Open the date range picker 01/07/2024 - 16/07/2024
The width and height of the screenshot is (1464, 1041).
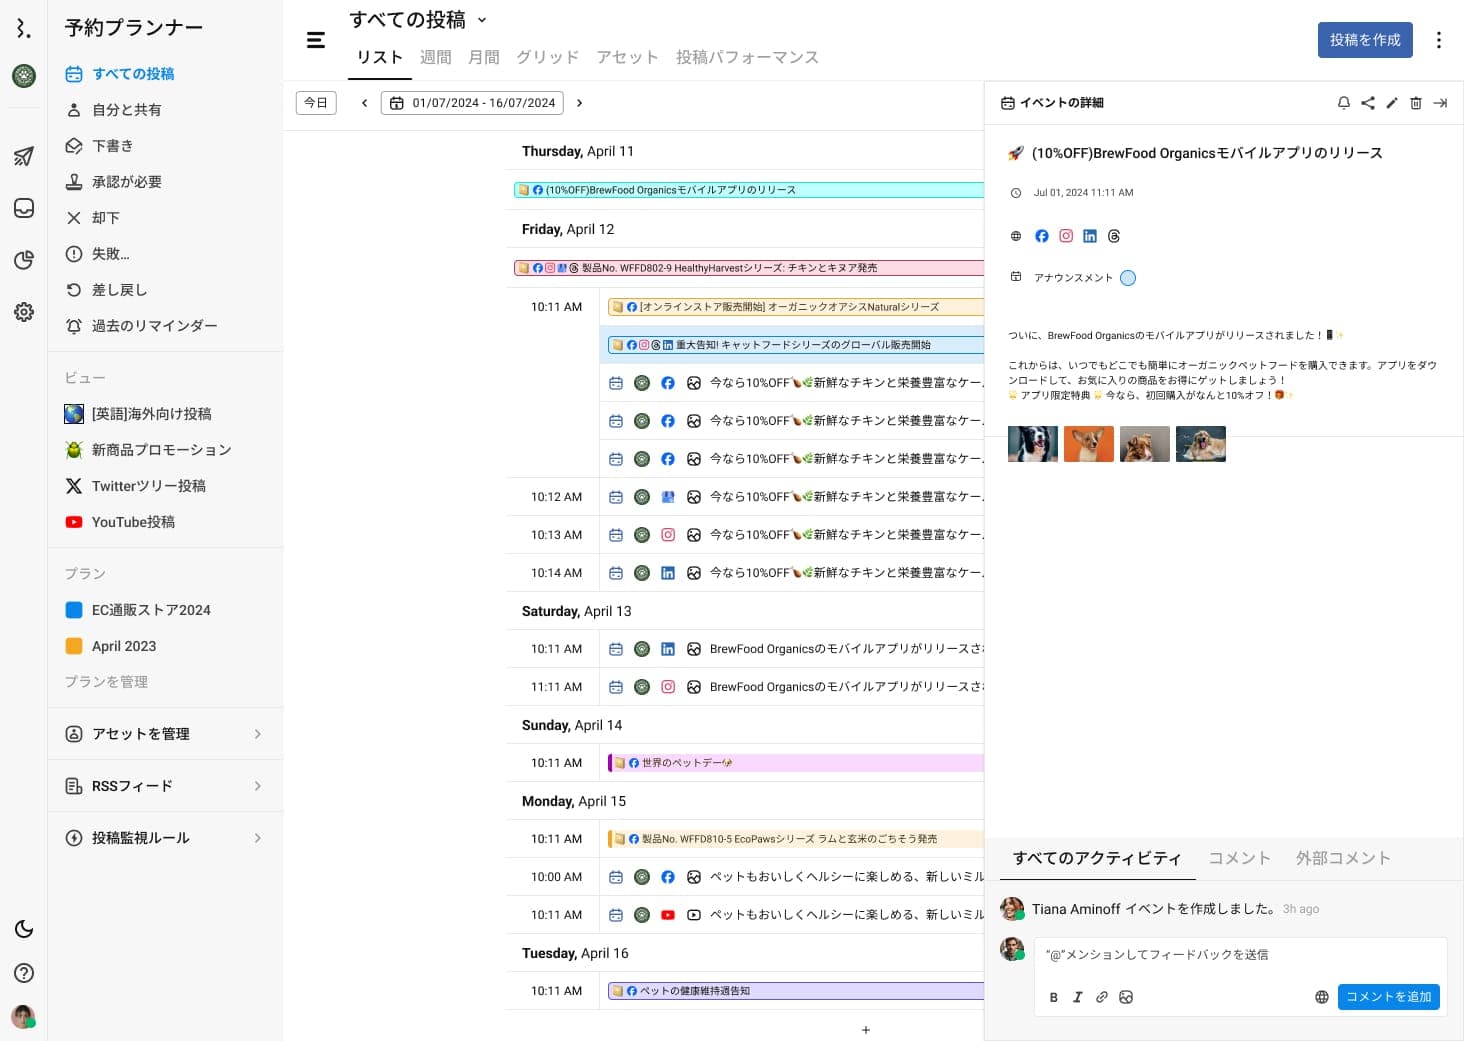[x=472, y=103]
